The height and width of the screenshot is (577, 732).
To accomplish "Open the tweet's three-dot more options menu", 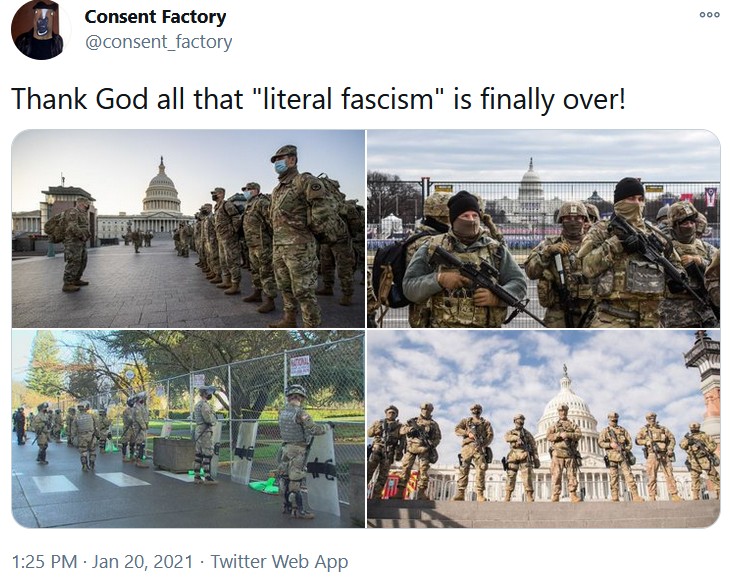I will (x=709, y=14).
